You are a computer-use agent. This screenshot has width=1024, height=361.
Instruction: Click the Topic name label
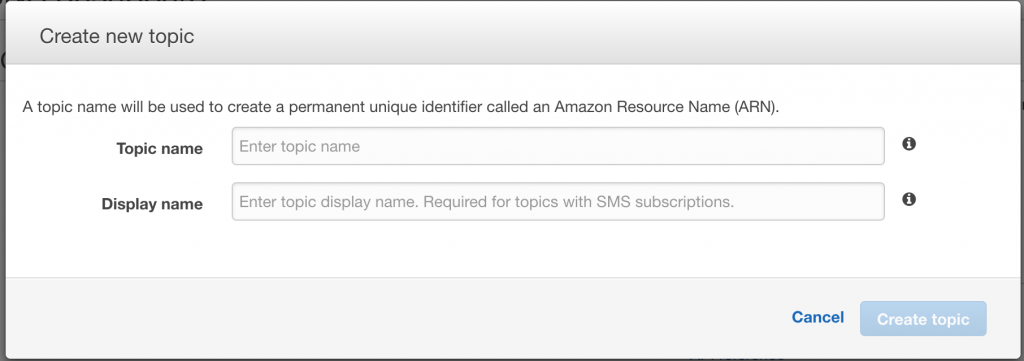pyautogui.click(x=159, y=149)
